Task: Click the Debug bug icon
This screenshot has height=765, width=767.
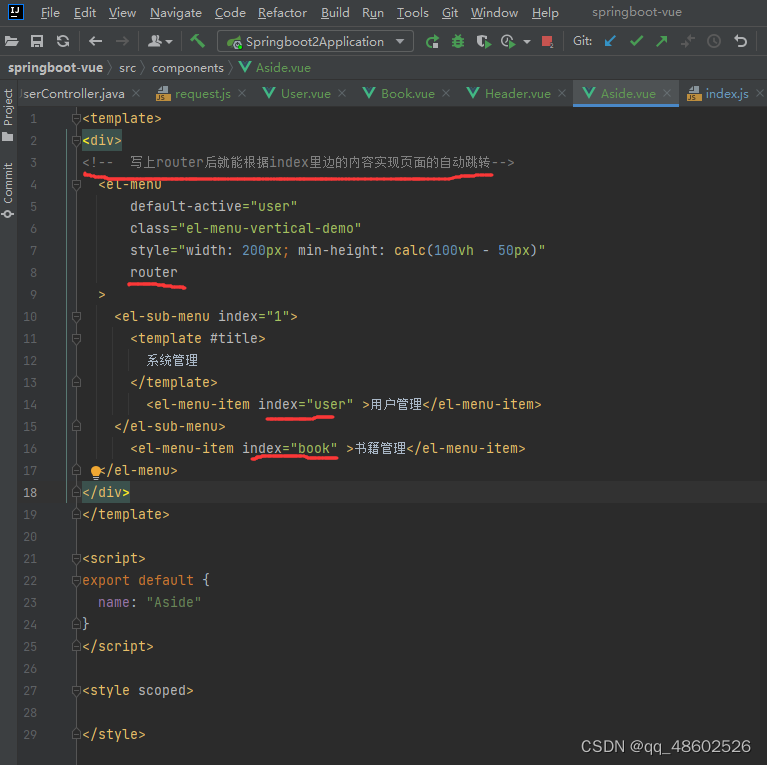Action: click(458, 42)
